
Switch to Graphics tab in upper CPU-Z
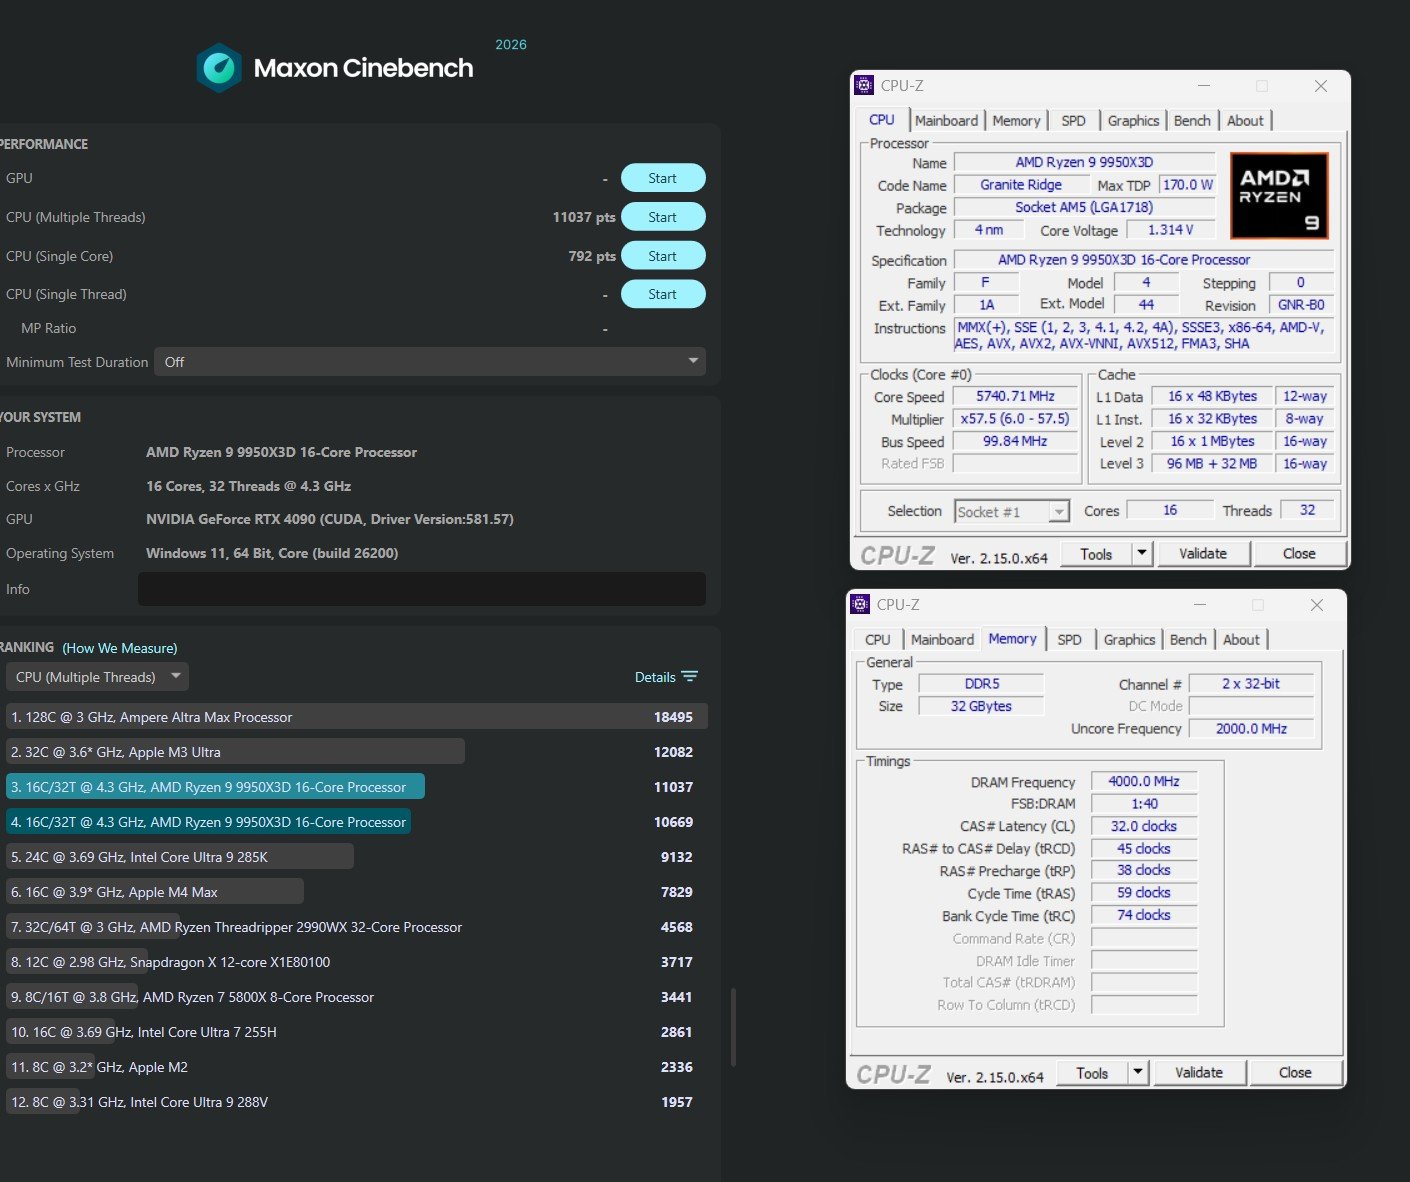tap(1134, 121)
